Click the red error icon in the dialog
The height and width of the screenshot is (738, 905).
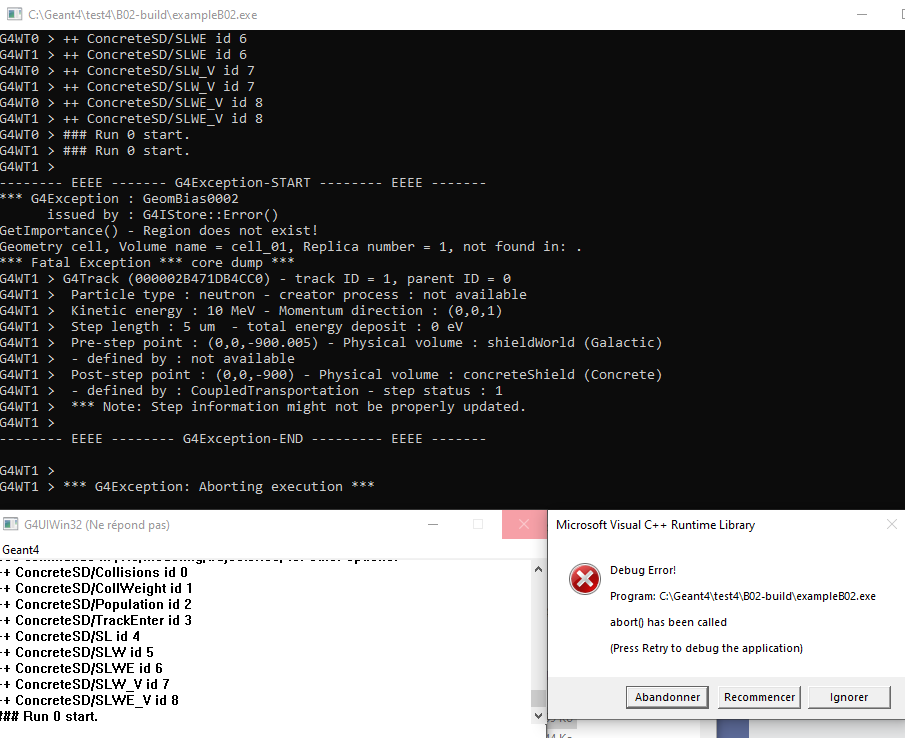585,579
